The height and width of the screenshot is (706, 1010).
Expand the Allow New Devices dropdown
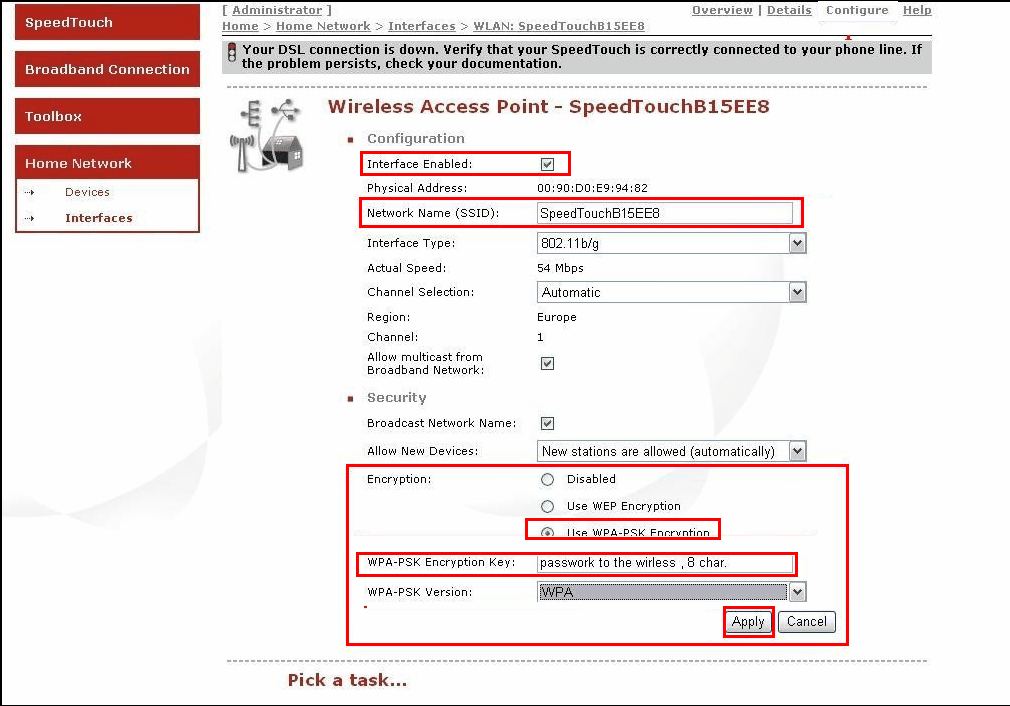(x=797, y=450)
